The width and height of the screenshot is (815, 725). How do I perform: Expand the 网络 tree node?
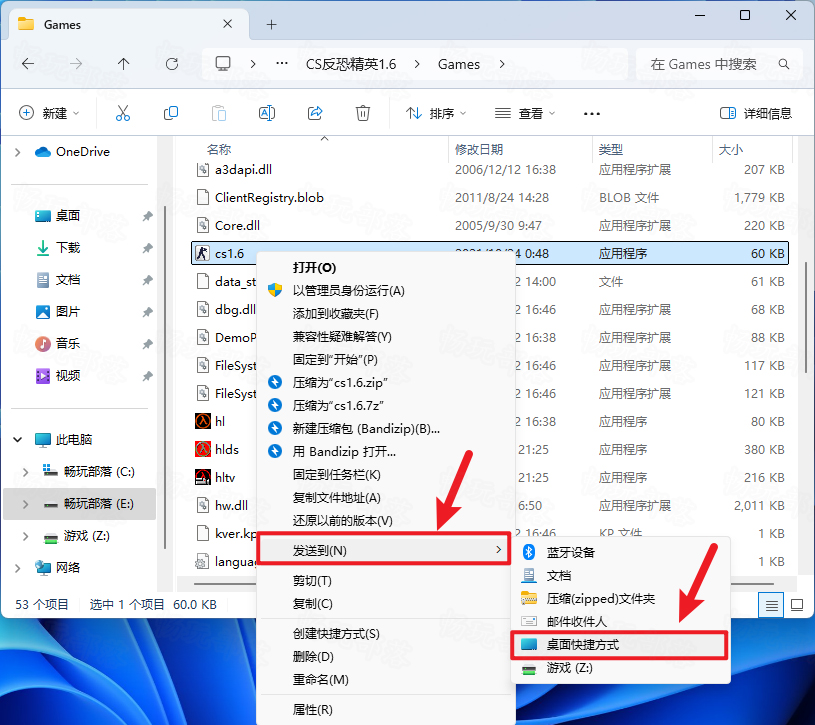pos(18,568)
